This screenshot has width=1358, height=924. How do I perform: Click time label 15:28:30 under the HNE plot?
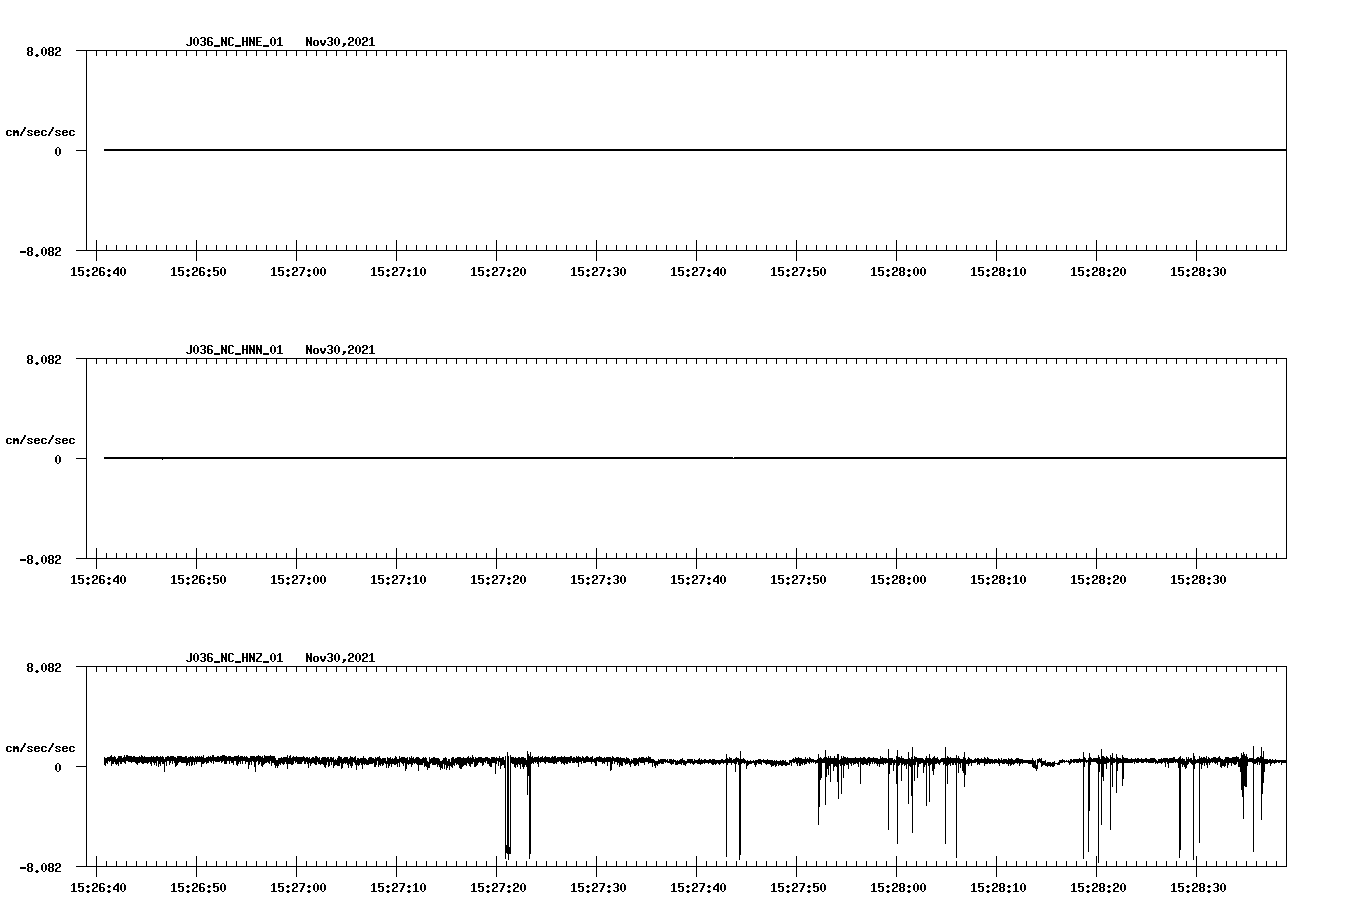(x=1198, y=272)
